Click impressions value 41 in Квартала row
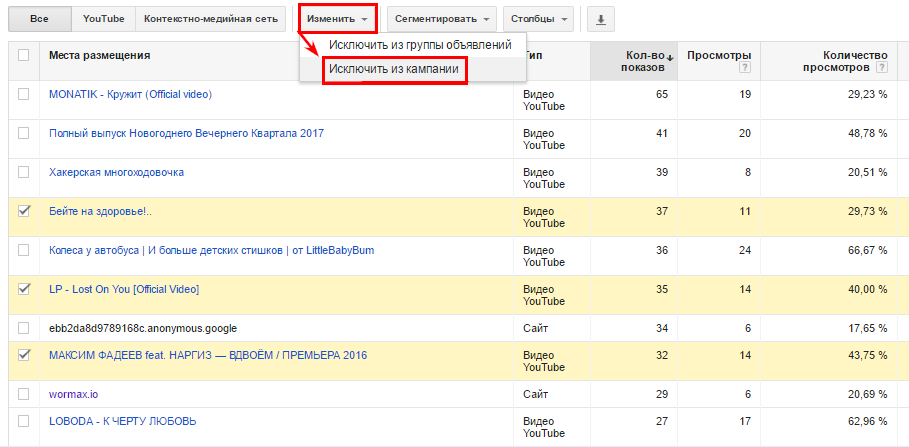The image size is (909, 447). coord(662,133)
